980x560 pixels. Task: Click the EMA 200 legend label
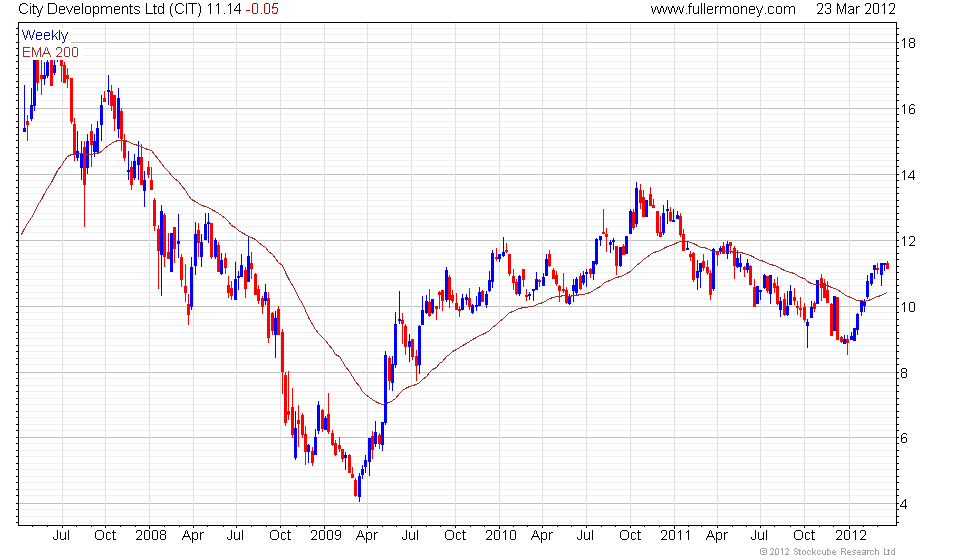coord(50,52)
